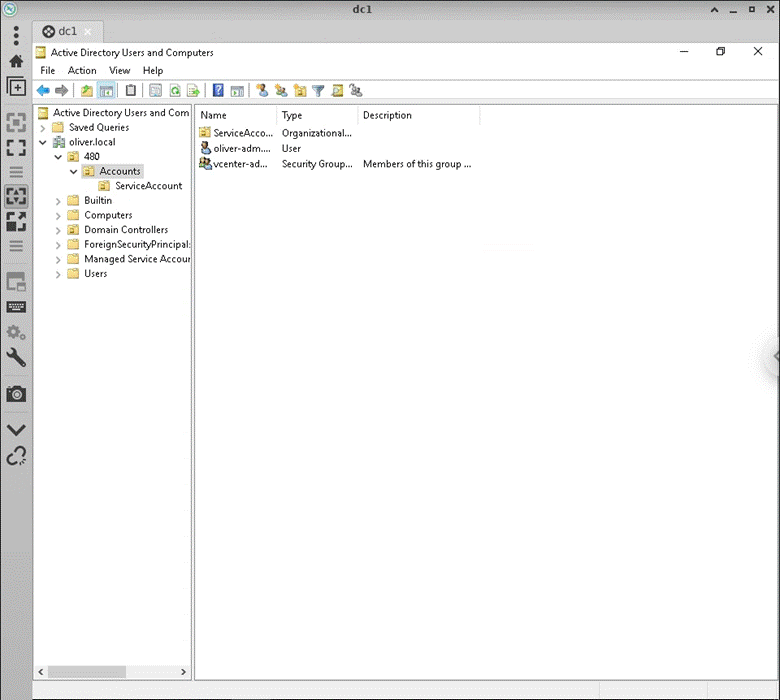Expand the Saved Queries node
The height and width of the screenshot is (700, 780).
click(x=43, y=128)
